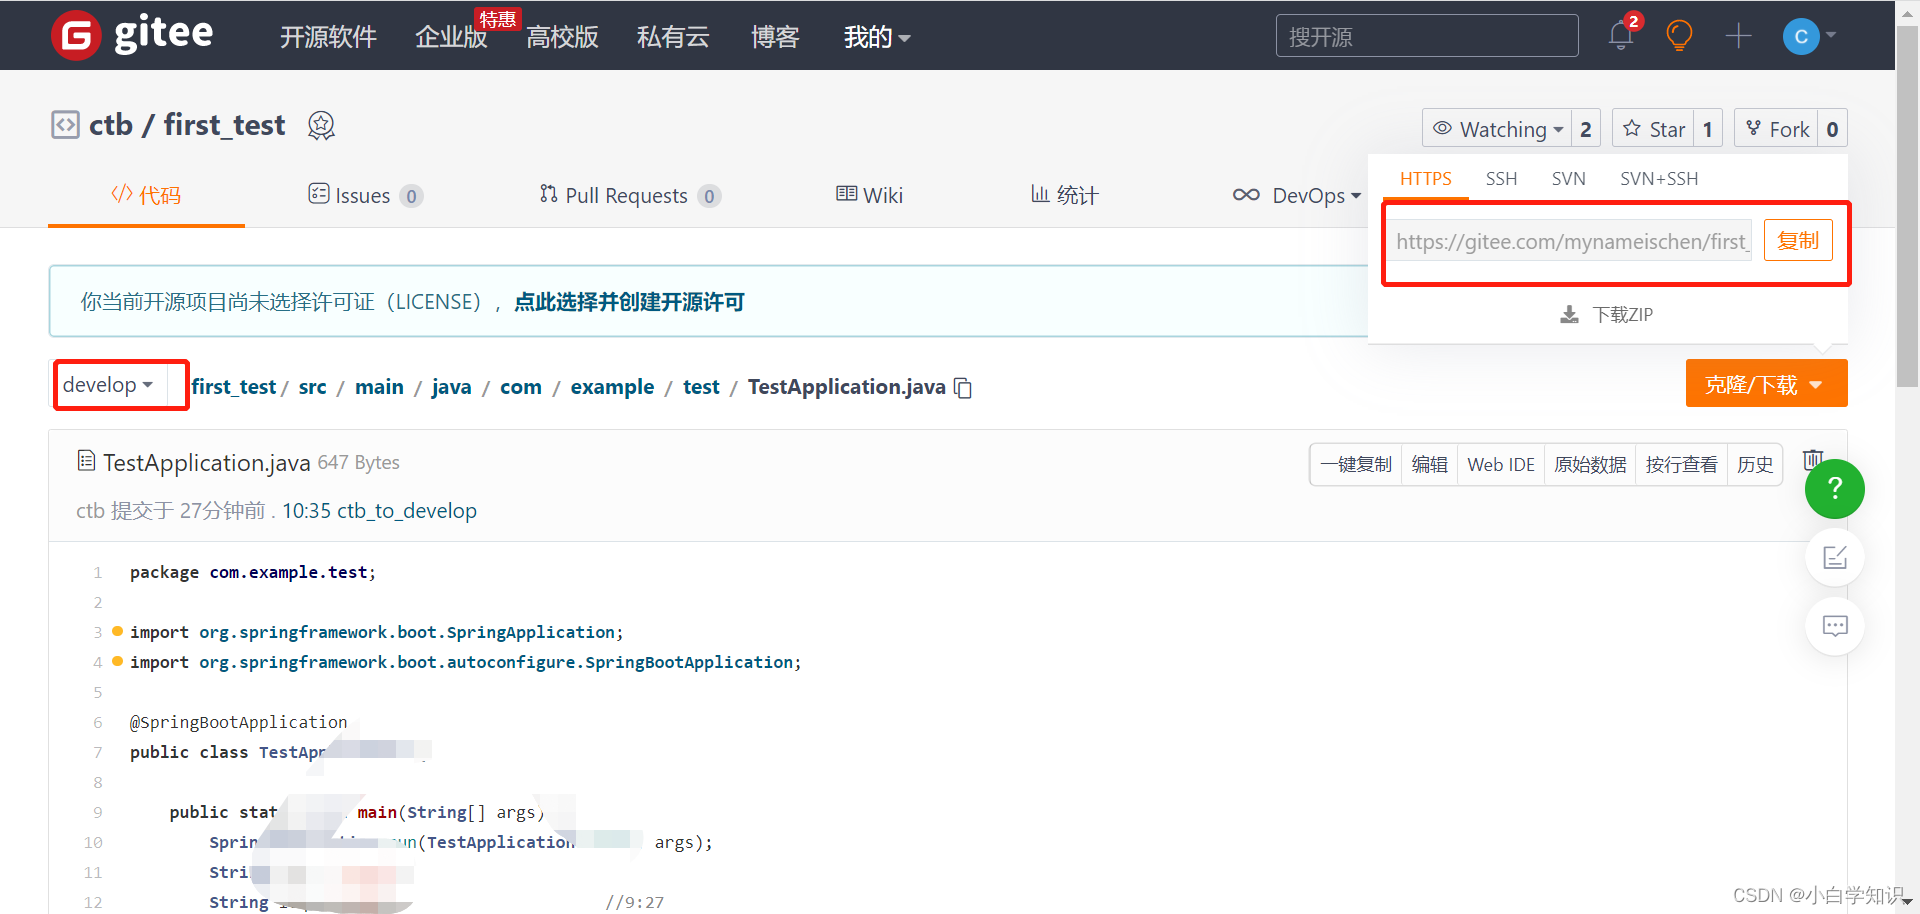Click 编辑 edit button
The height and width of the screenshot is (914, 1920).
[x=1429, y=465]
